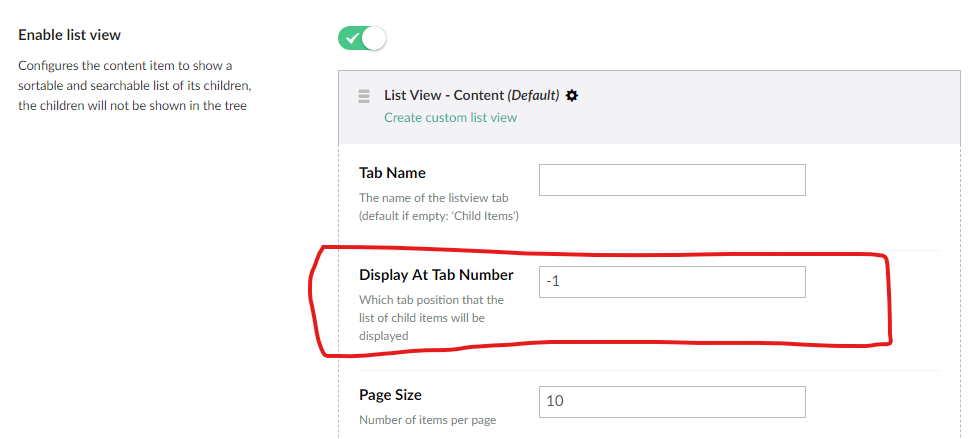Image resolution: width=977 pixels, height=439 pixels.
Task: Select the Display At Tab Number field
Action: (672, 281)
